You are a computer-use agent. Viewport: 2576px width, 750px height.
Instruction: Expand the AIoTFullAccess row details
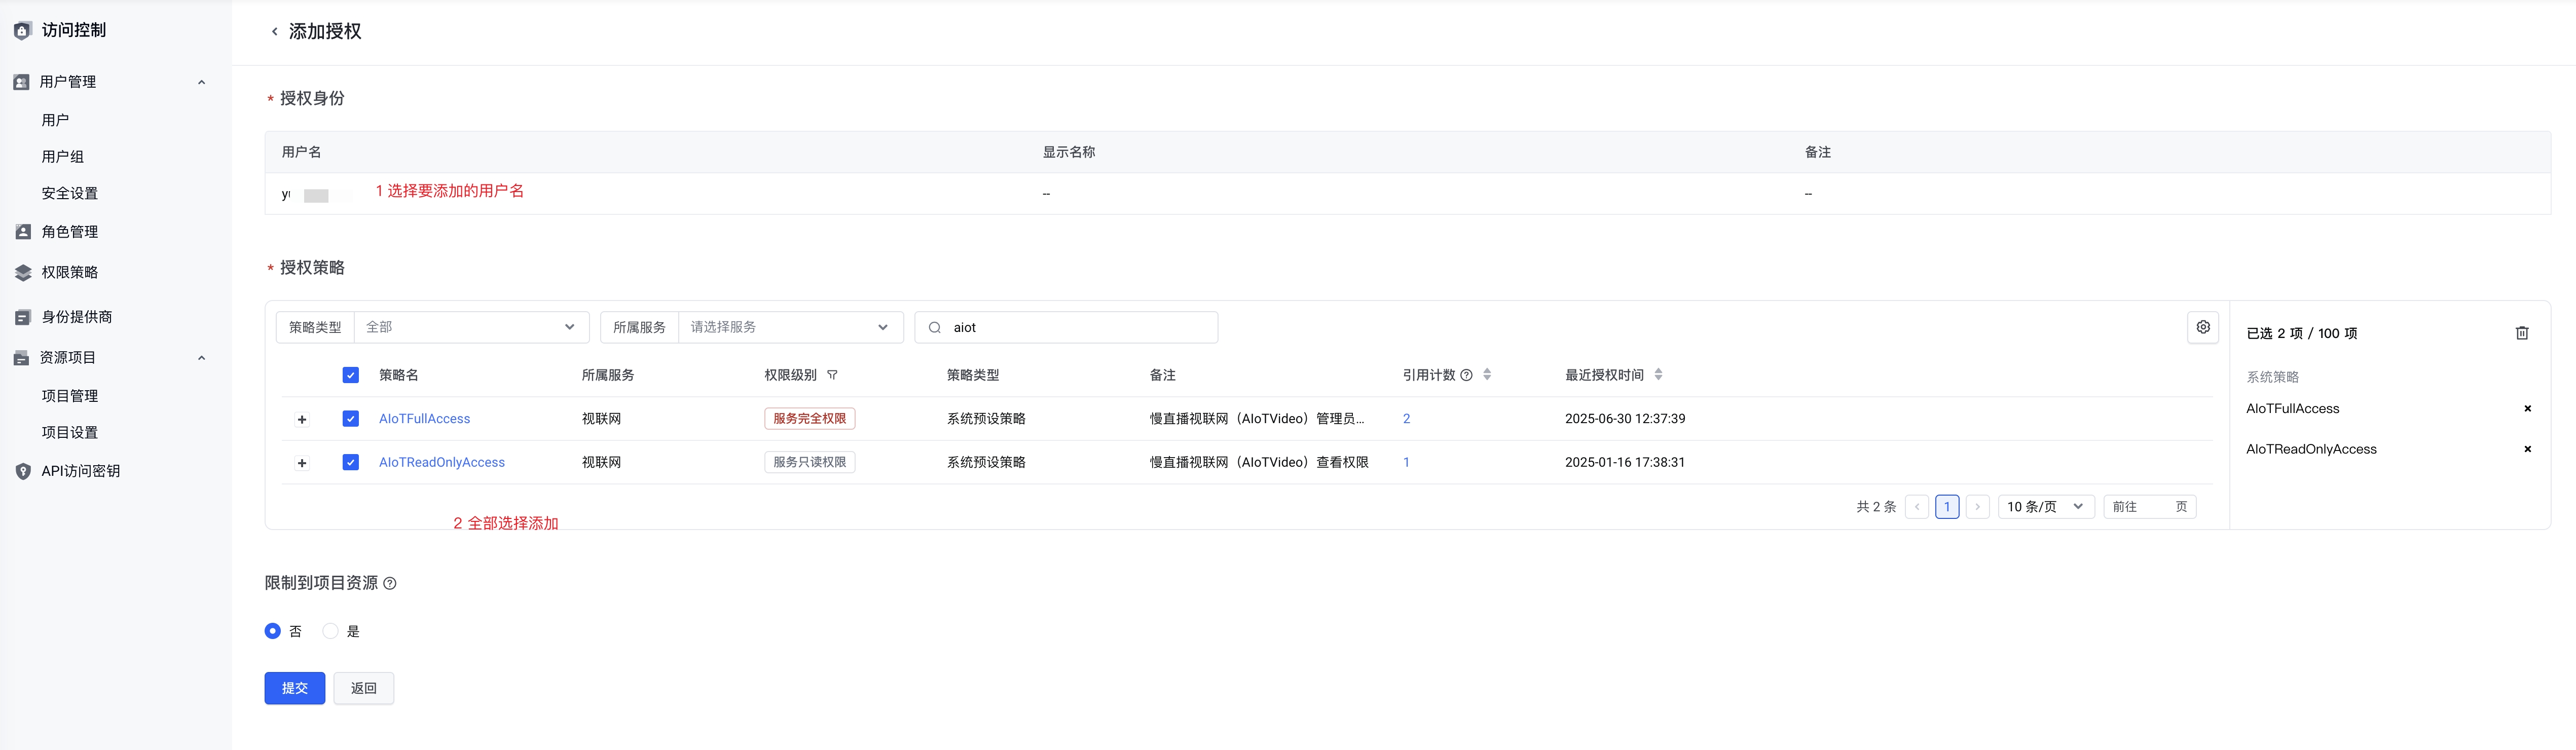pos(302,420)
